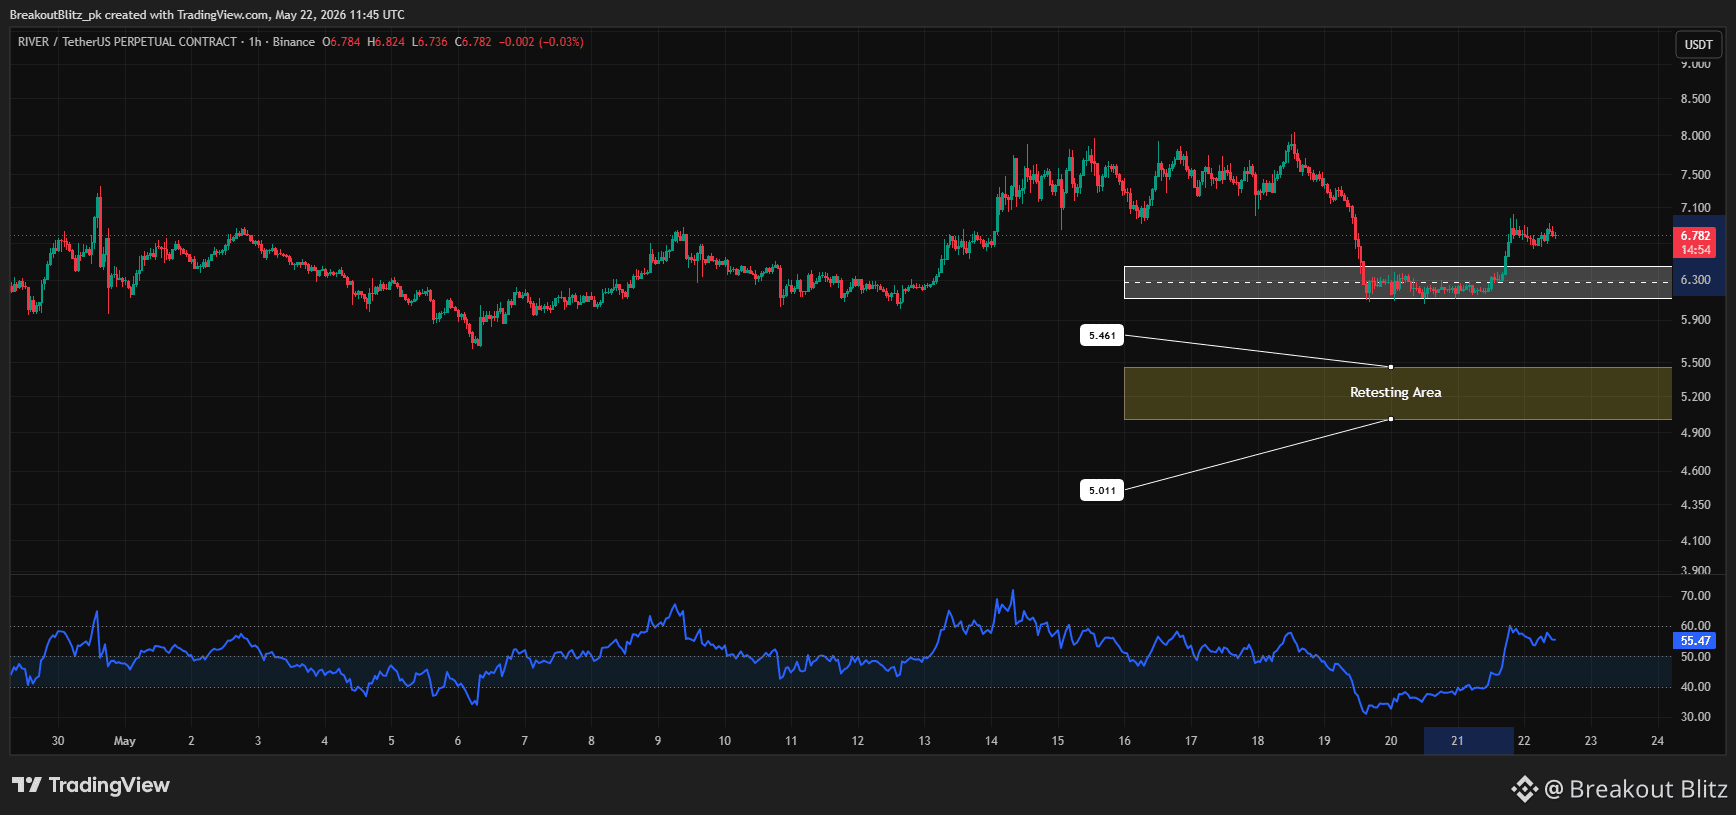The image size is (1736, 815).
Task: Click date 16 on the date axis
Action: (1125, 741)
